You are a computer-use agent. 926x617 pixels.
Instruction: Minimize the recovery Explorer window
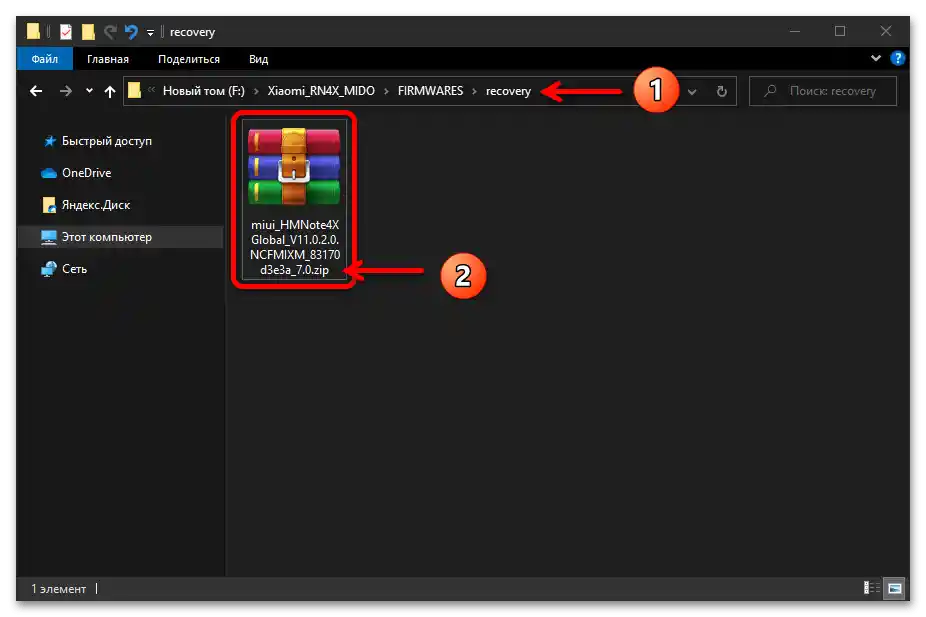(x=795, y=31)
